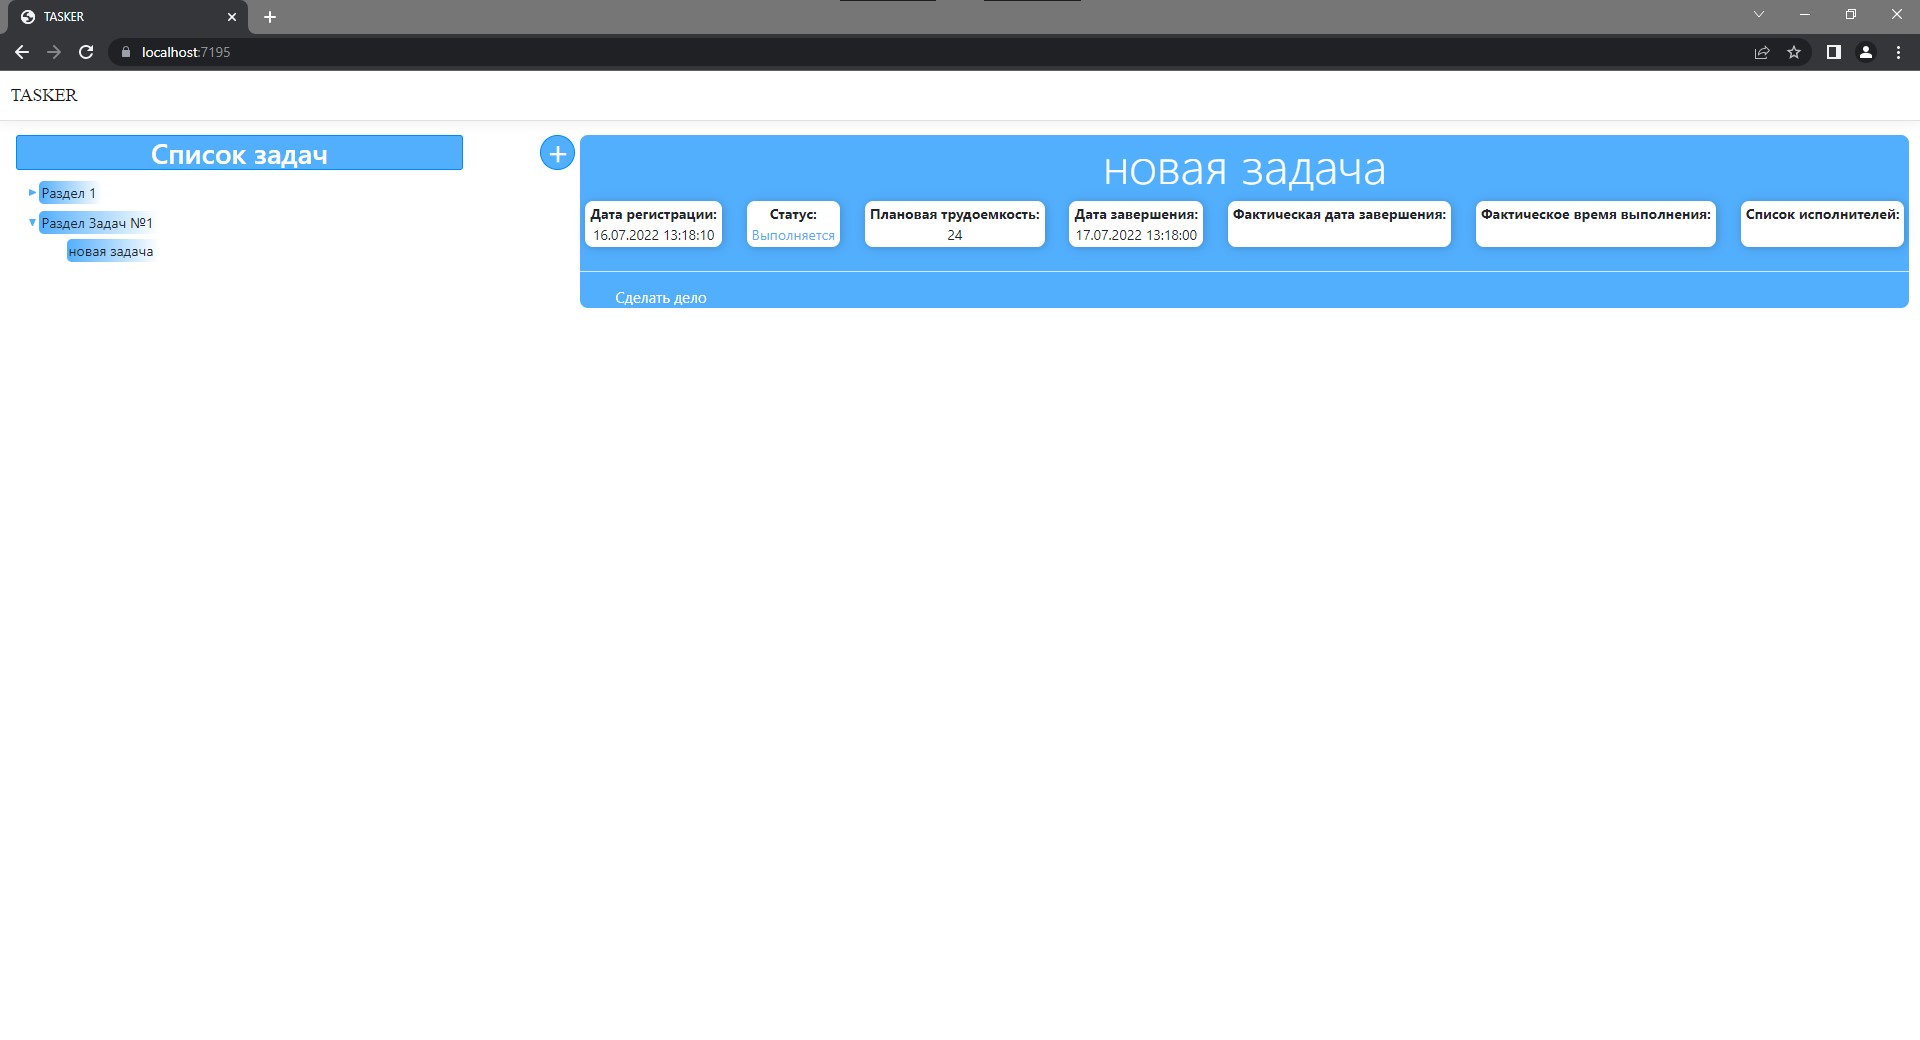Collapse the 'Раздел Задач №1' node
This screenshot has height=1040, width=1920.
[x=31, y=222]
